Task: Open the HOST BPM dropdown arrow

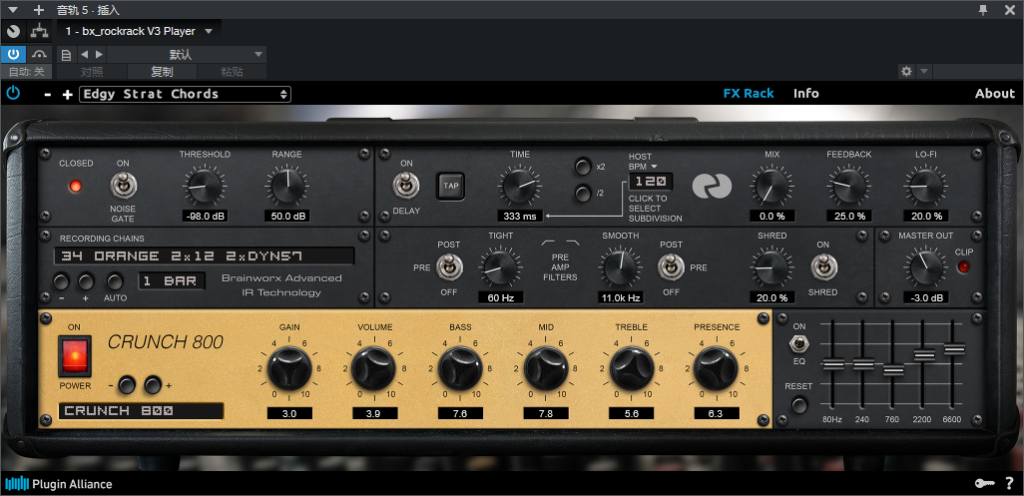Action: (654, 167)
